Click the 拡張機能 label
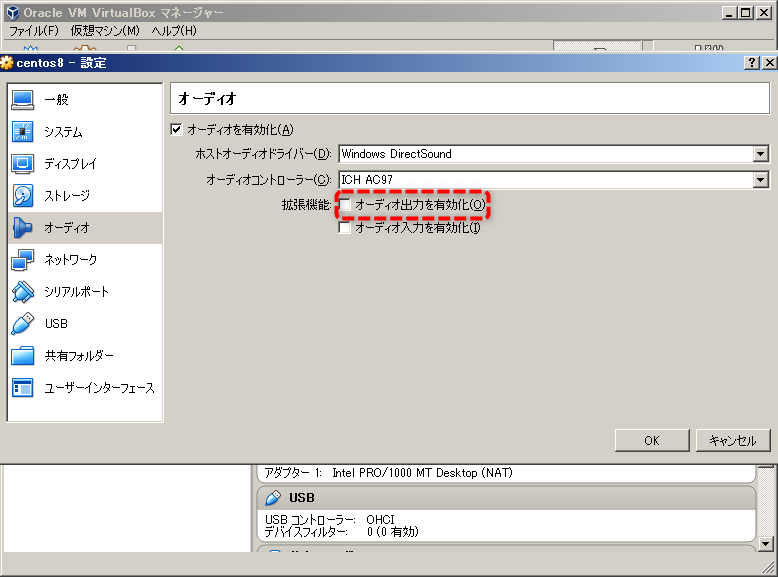Image resolution: width=778 pixels, height=577 pixels. [x=306, y=204]
